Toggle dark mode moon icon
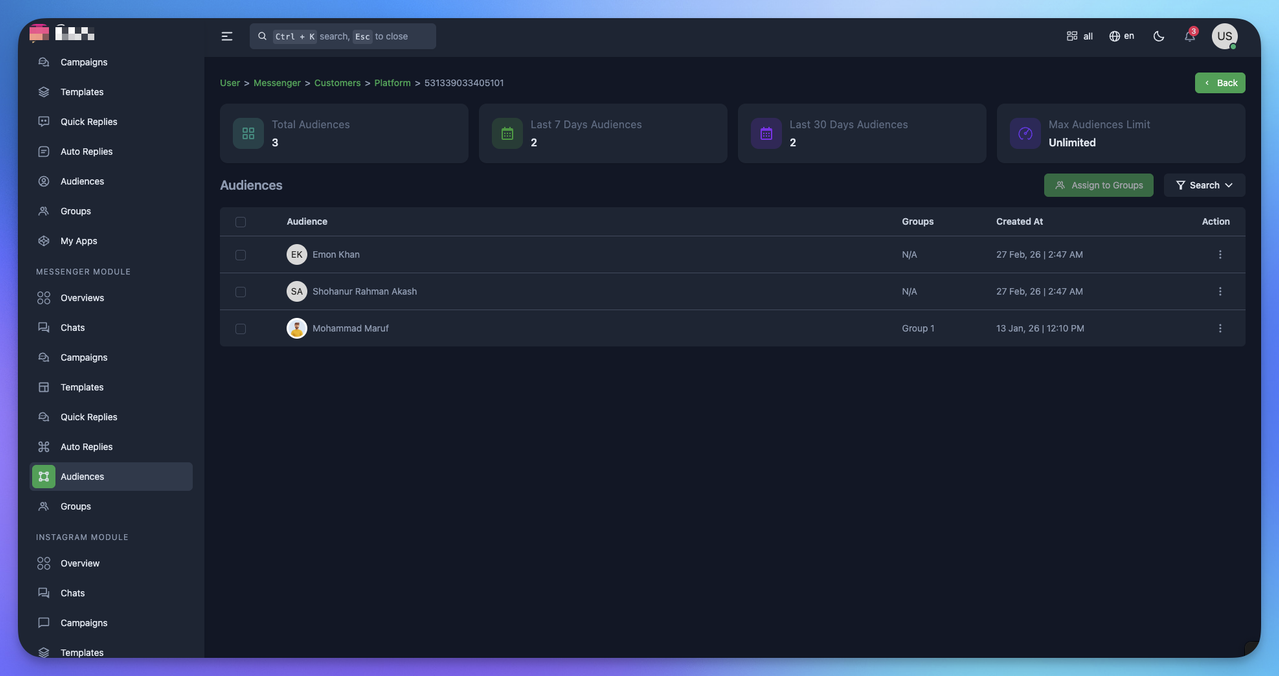The image size is (1279, 676). [1158, 36]
